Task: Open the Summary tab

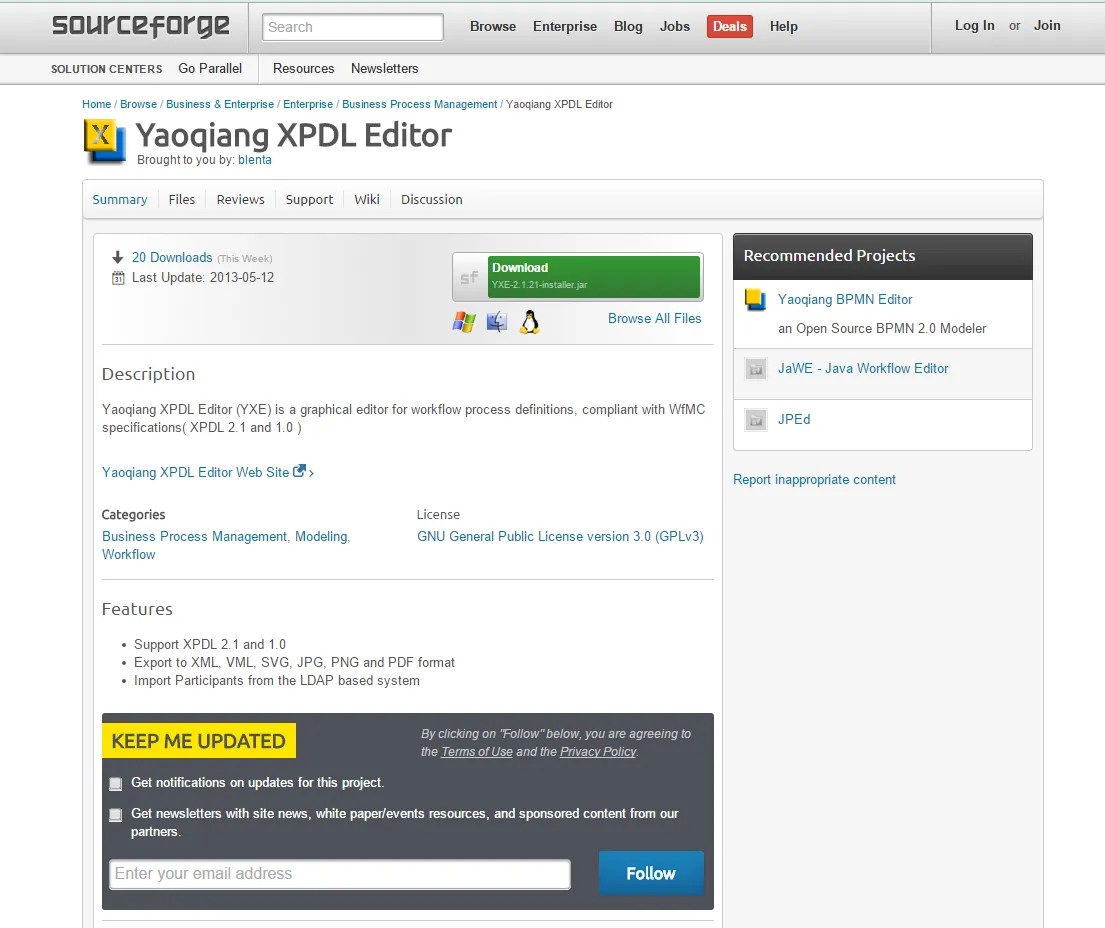Action: coord(120,199)
